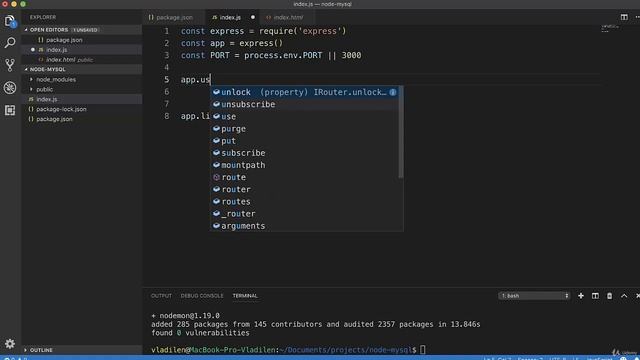Expand the public folder
This screenshot has height=360, width=640.
pyautogui.click(x=82, y=89)
